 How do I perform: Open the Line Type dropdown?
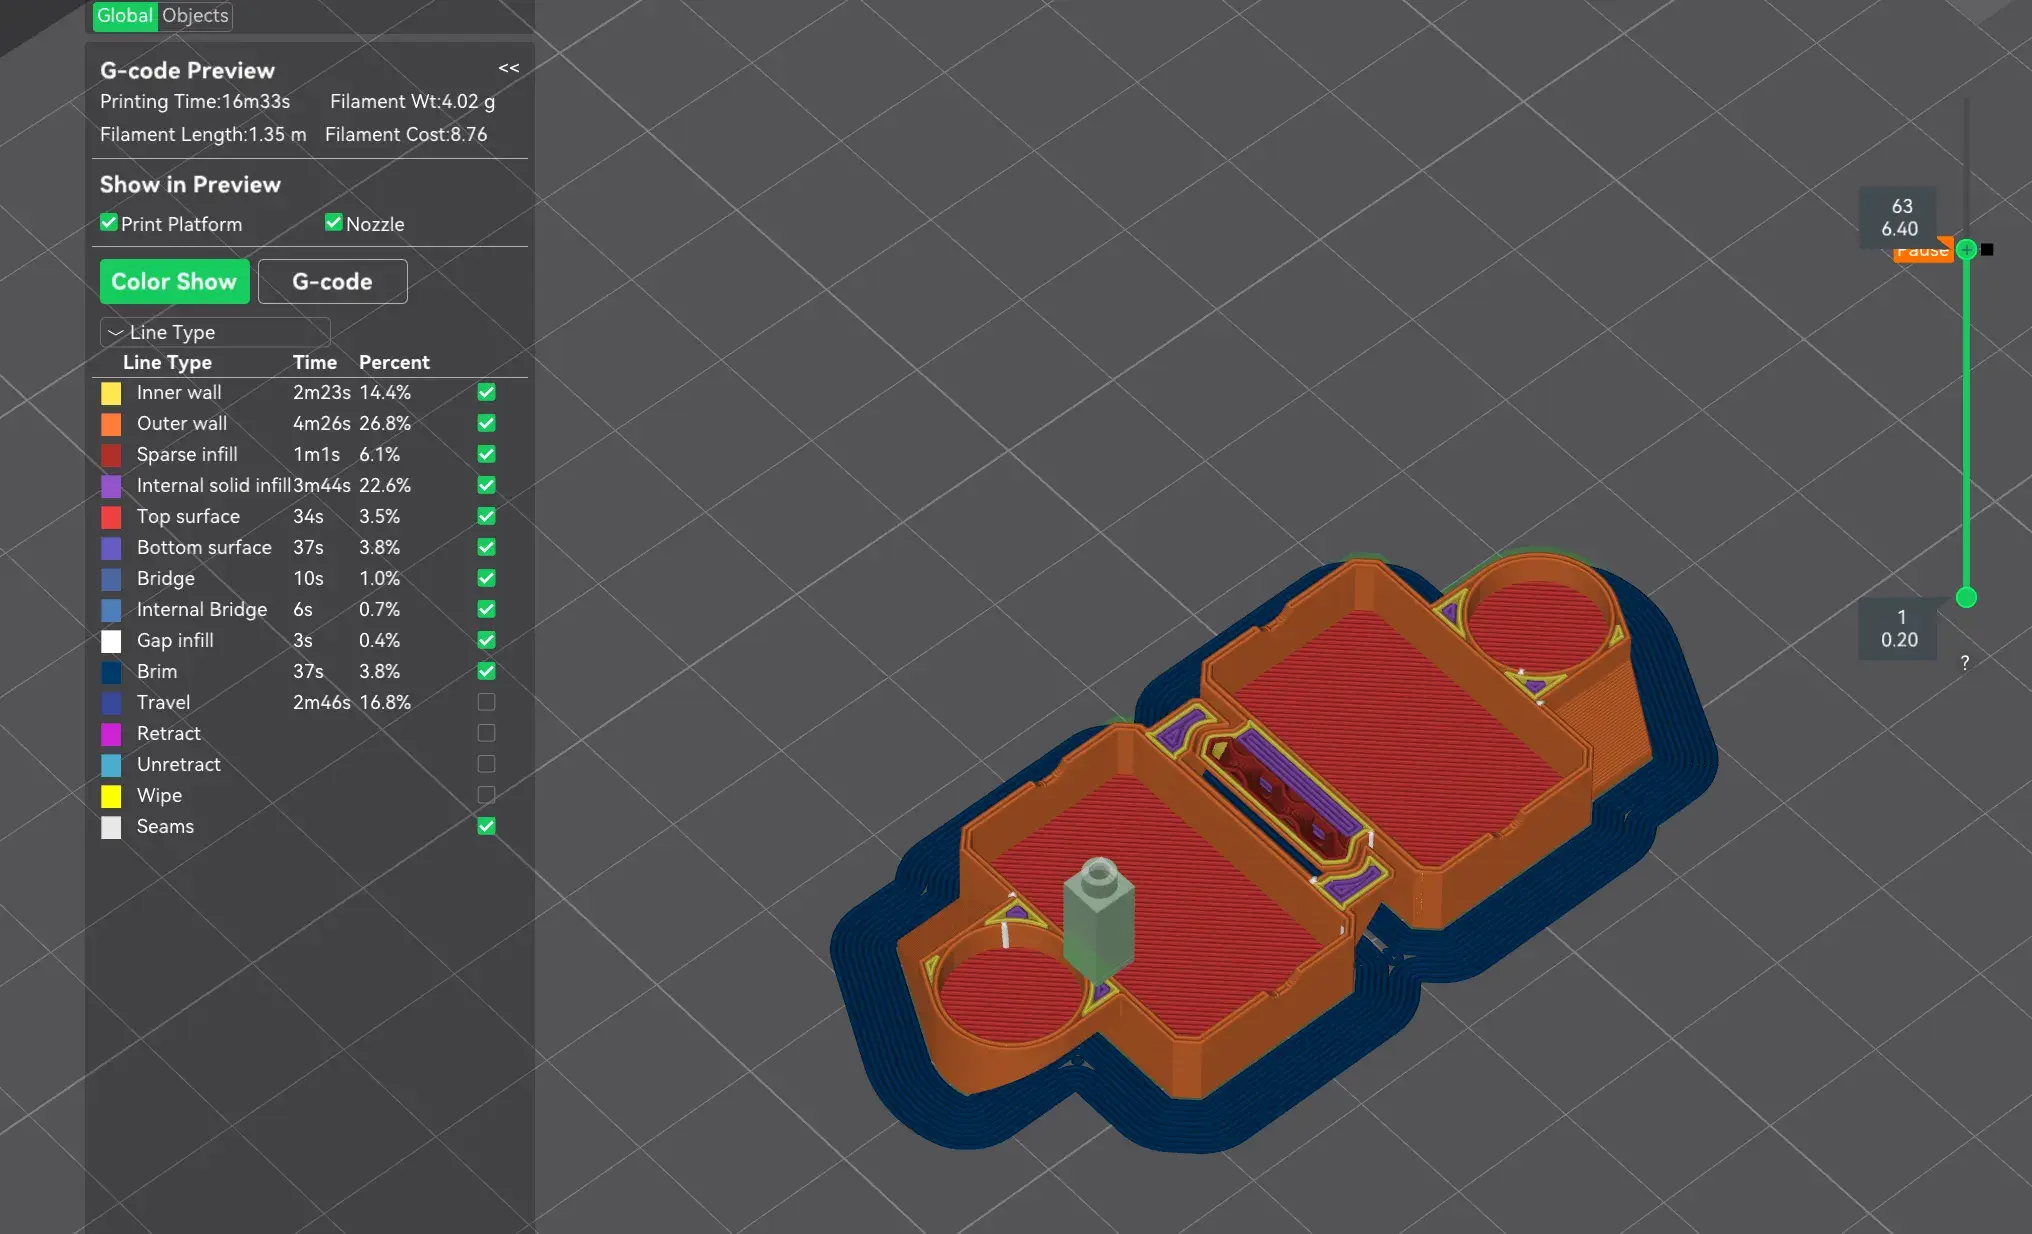(x=215, y=332)
